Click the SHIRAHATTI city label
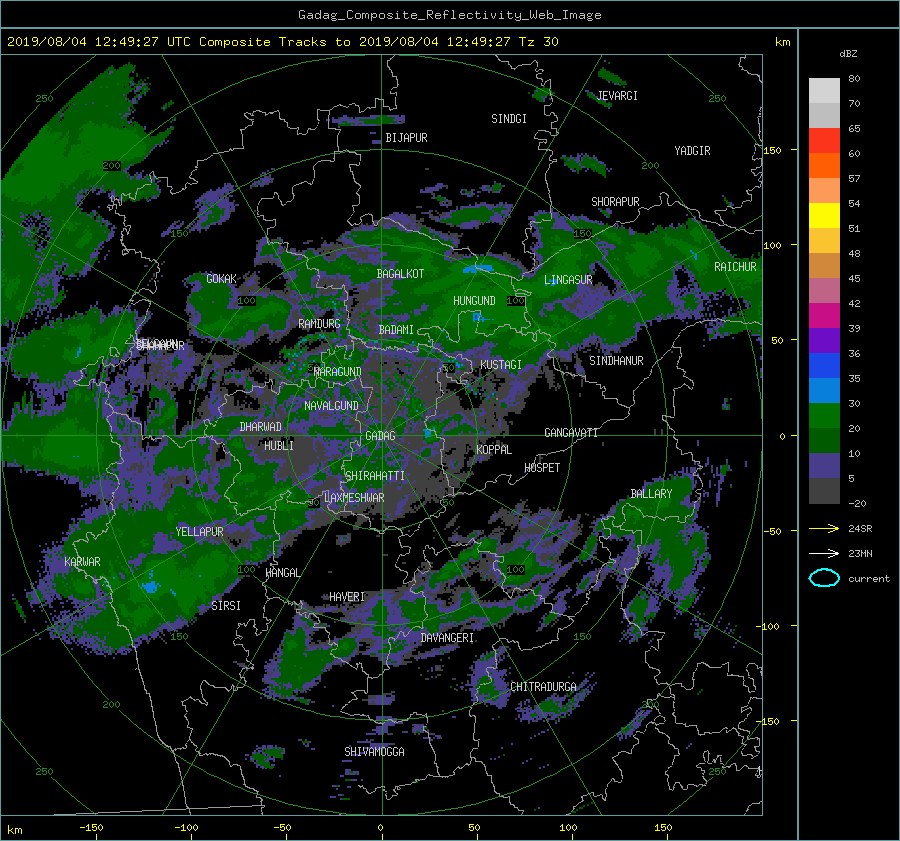 click(x=375, y=476)
